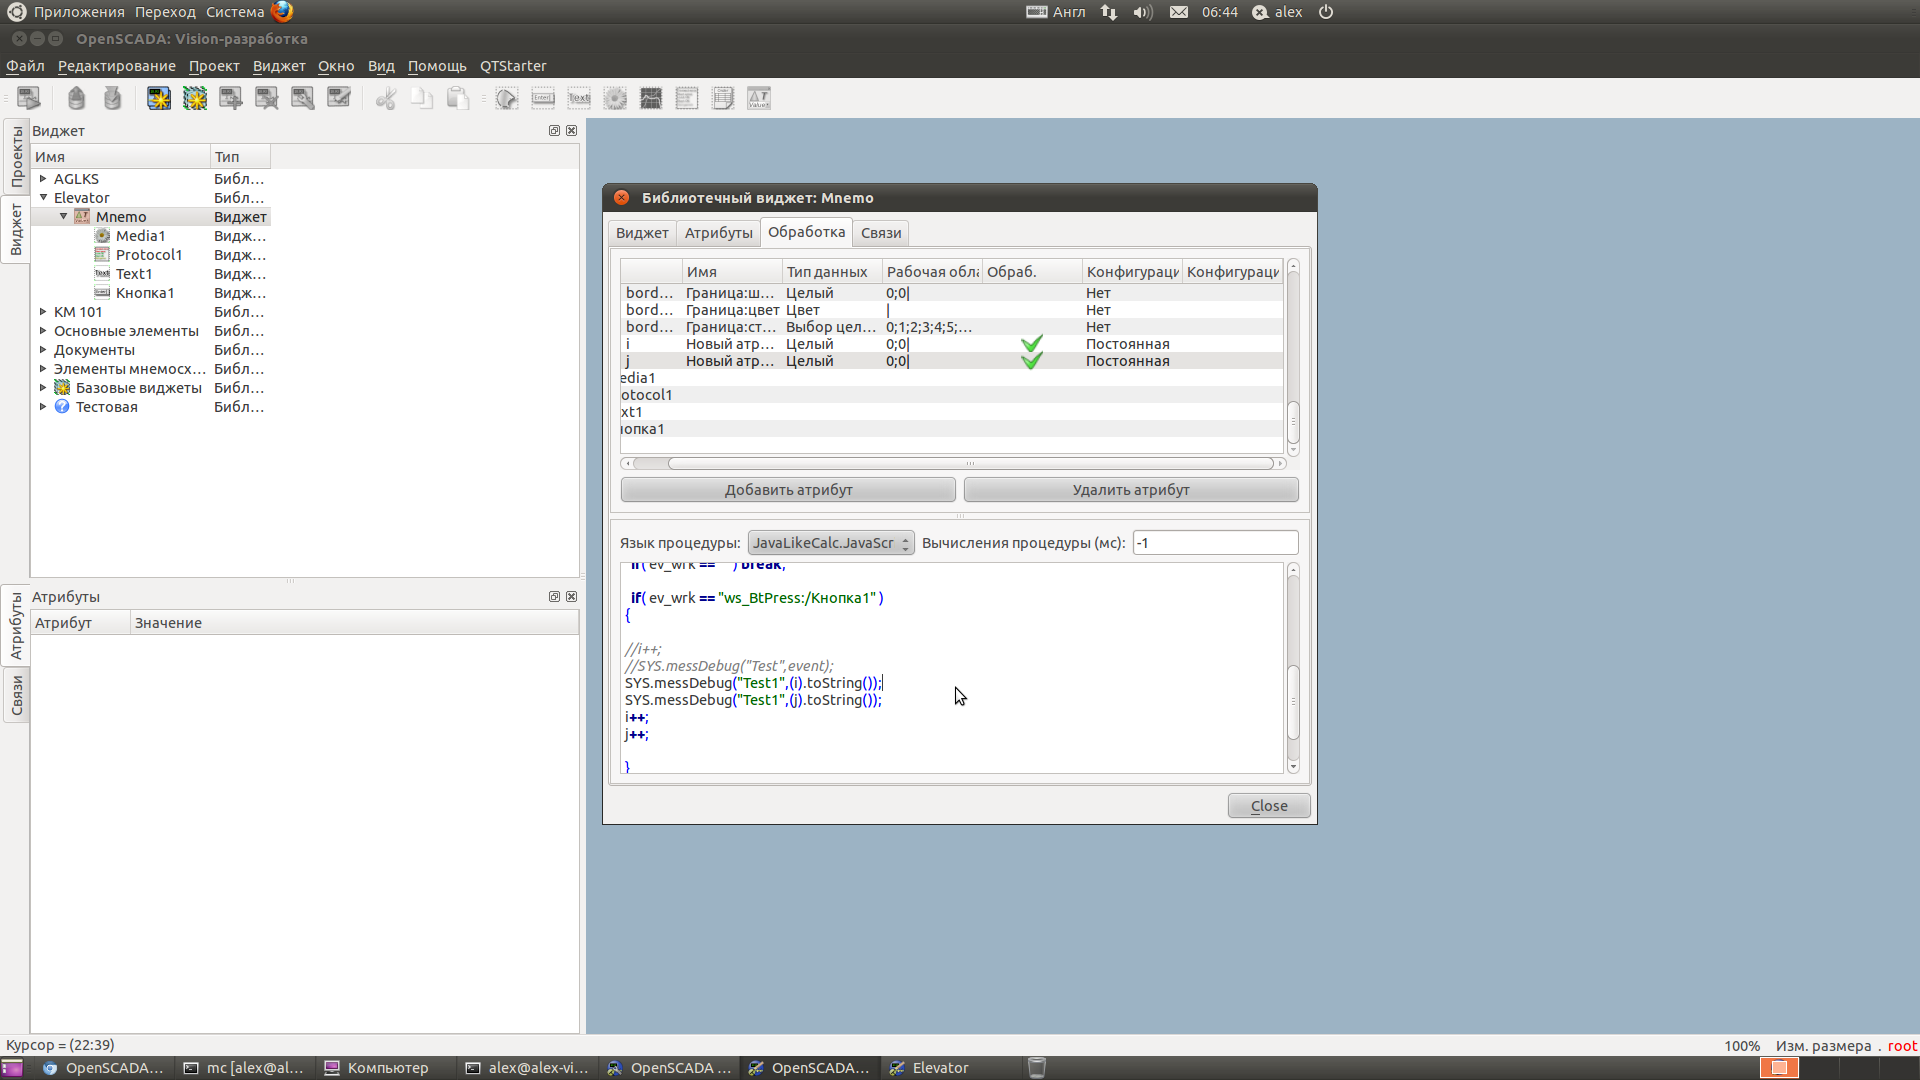
Task: Expand the AGLKS library tree node
Action: coord(43,179)
